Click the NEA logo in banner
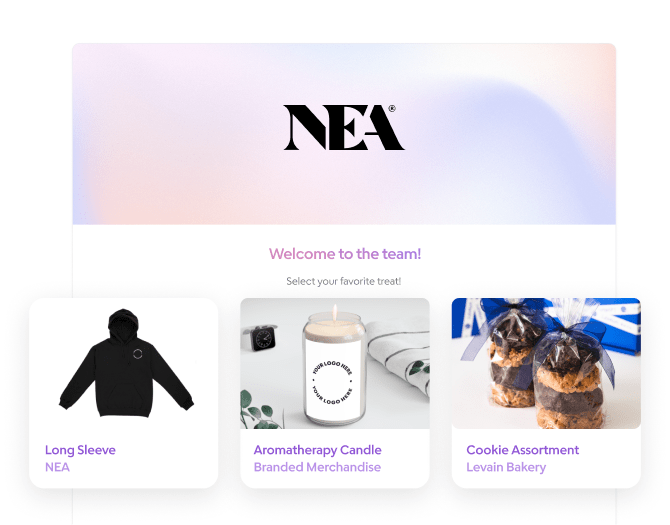 coord(344,128)
